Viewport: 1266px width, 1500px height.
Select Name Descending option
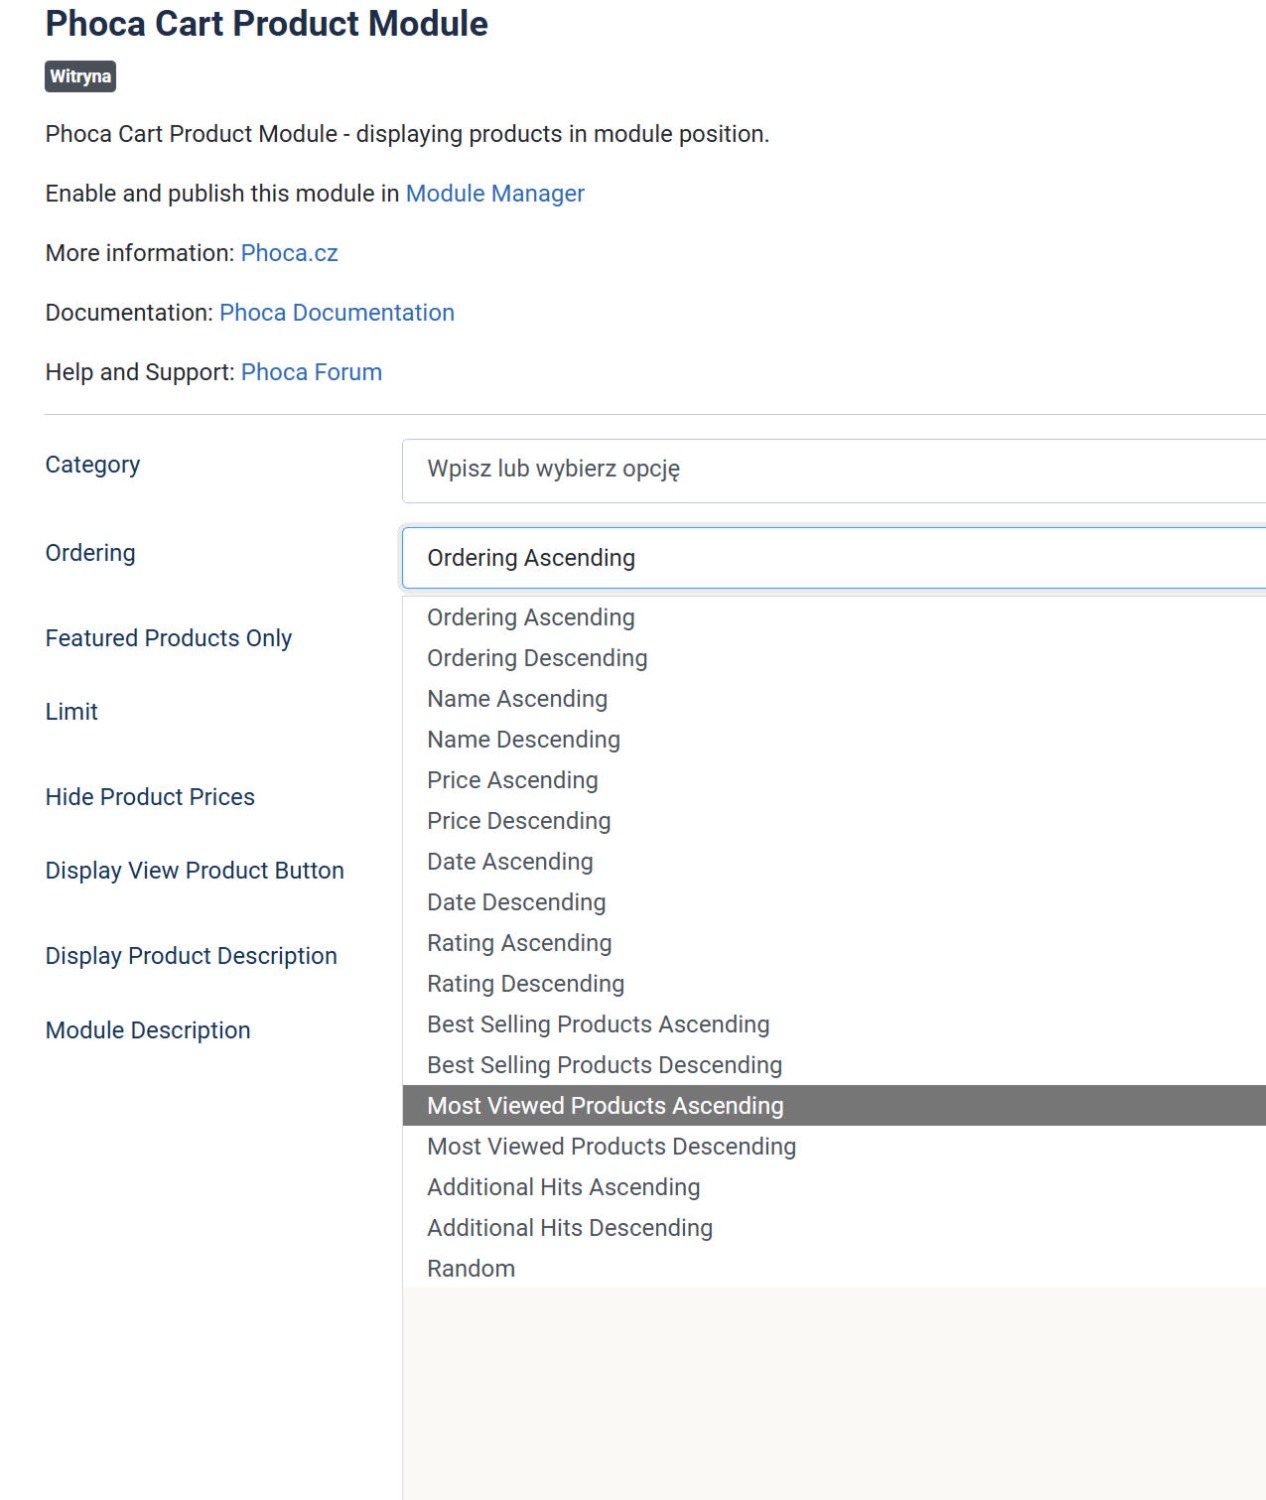click(523, 740)
